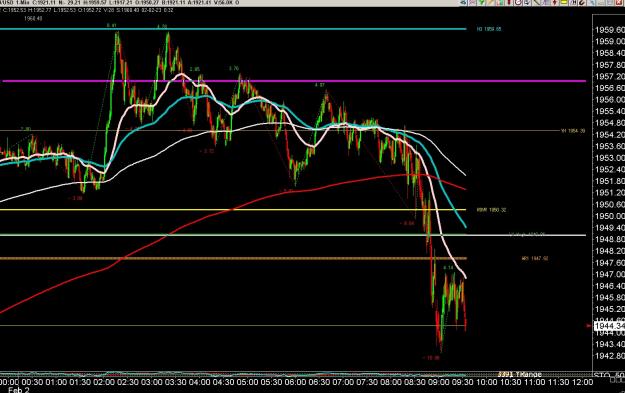Screen dimensions: 625x393
Task: Click the 1959.00 price axis label
Action: [x=610, y=41]
